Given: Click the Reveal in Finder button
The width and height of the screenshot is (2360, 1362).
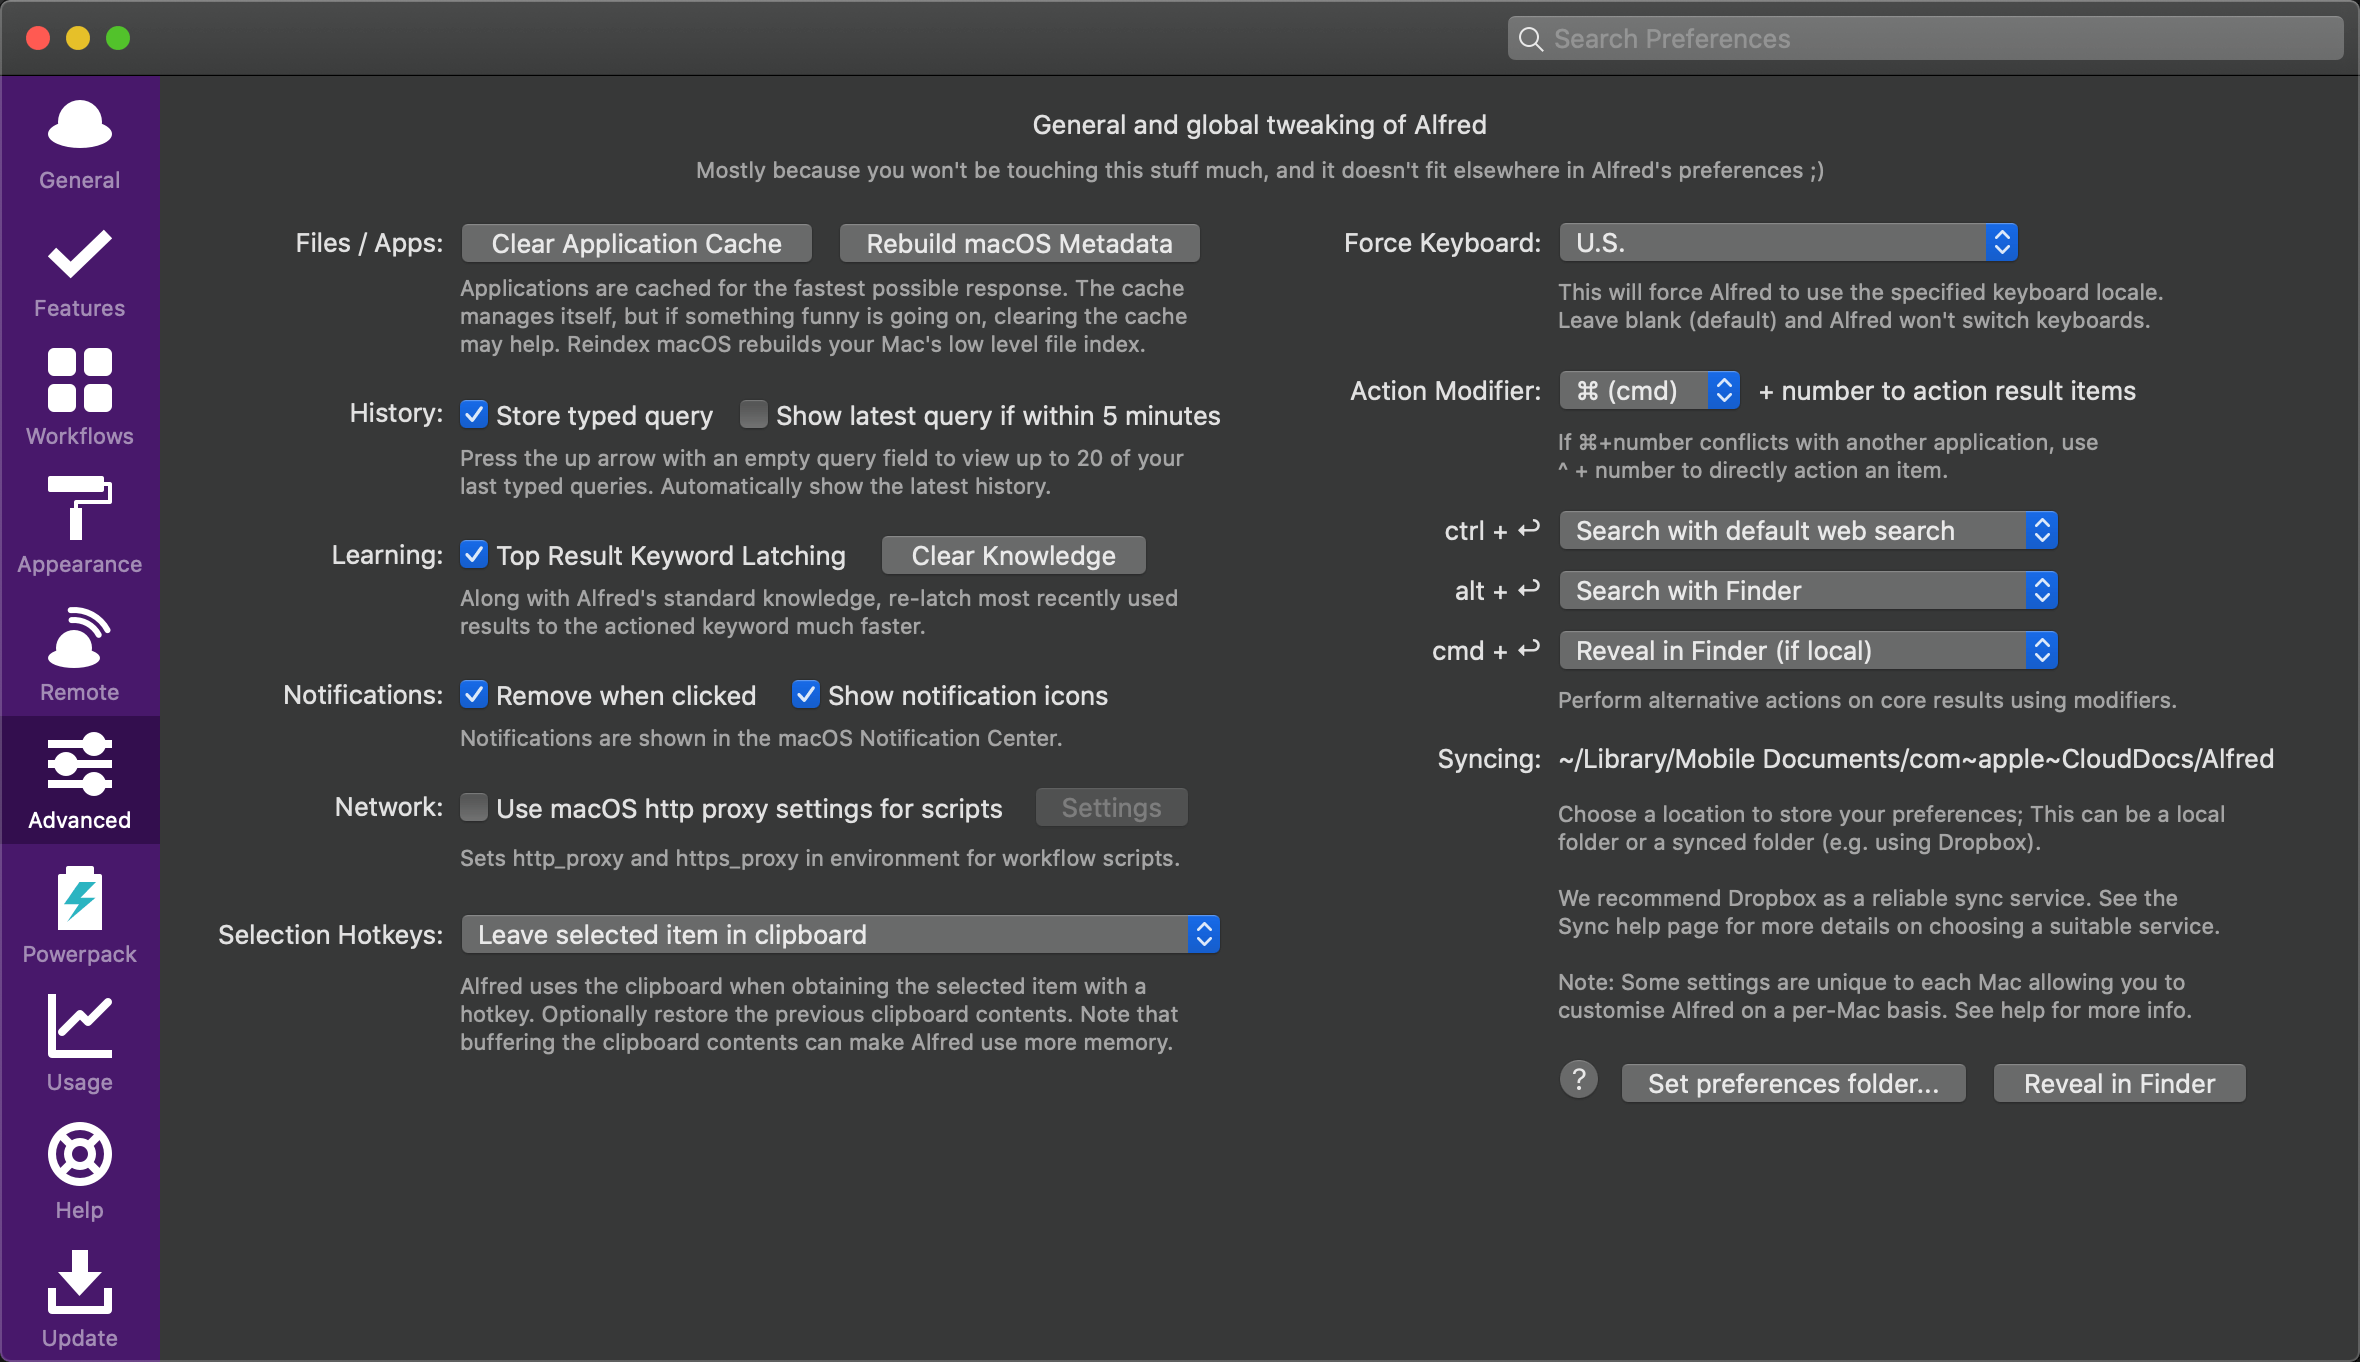Looking at the screenshot, I should [x=2120, y=1083].
